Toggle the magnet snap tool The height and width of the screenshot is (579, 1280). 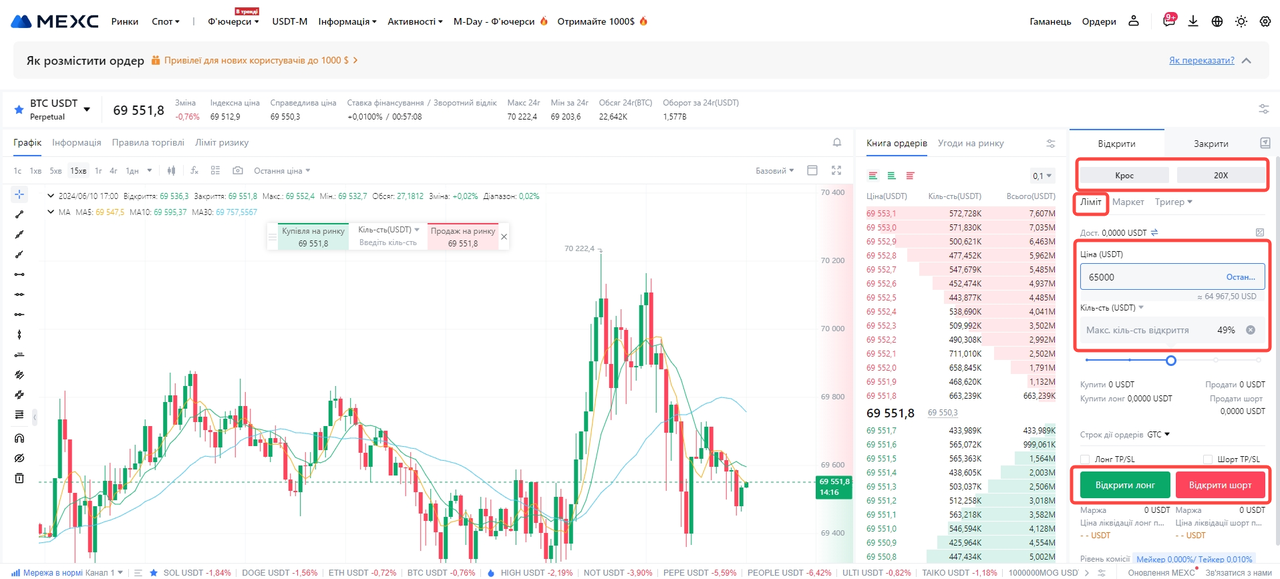click(x=19, y=438)
